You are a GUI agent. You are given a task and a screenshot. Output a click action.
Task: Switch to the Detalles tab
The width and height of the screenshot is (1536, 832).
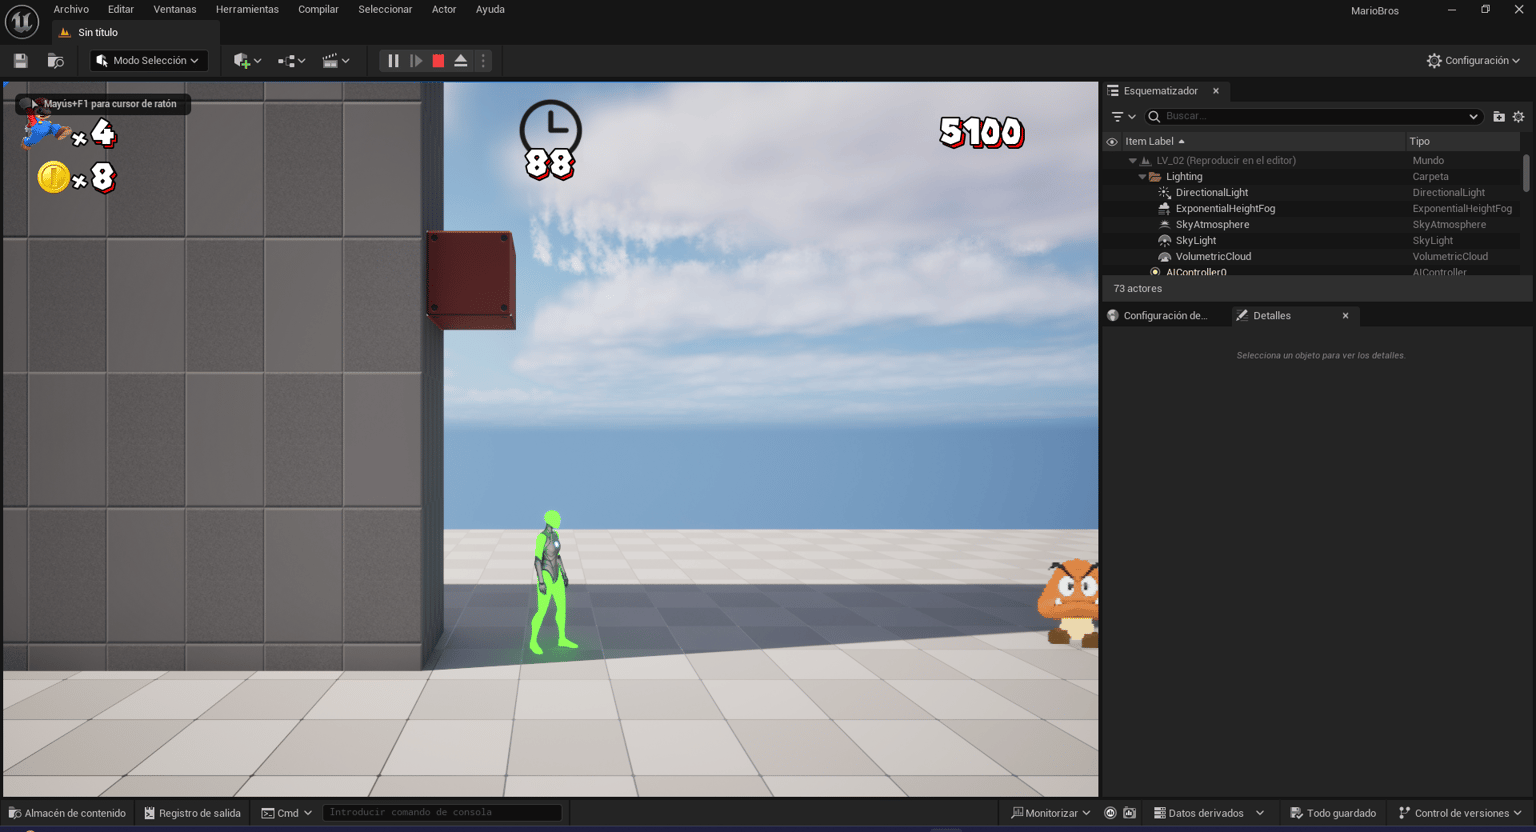point(1272,316)
